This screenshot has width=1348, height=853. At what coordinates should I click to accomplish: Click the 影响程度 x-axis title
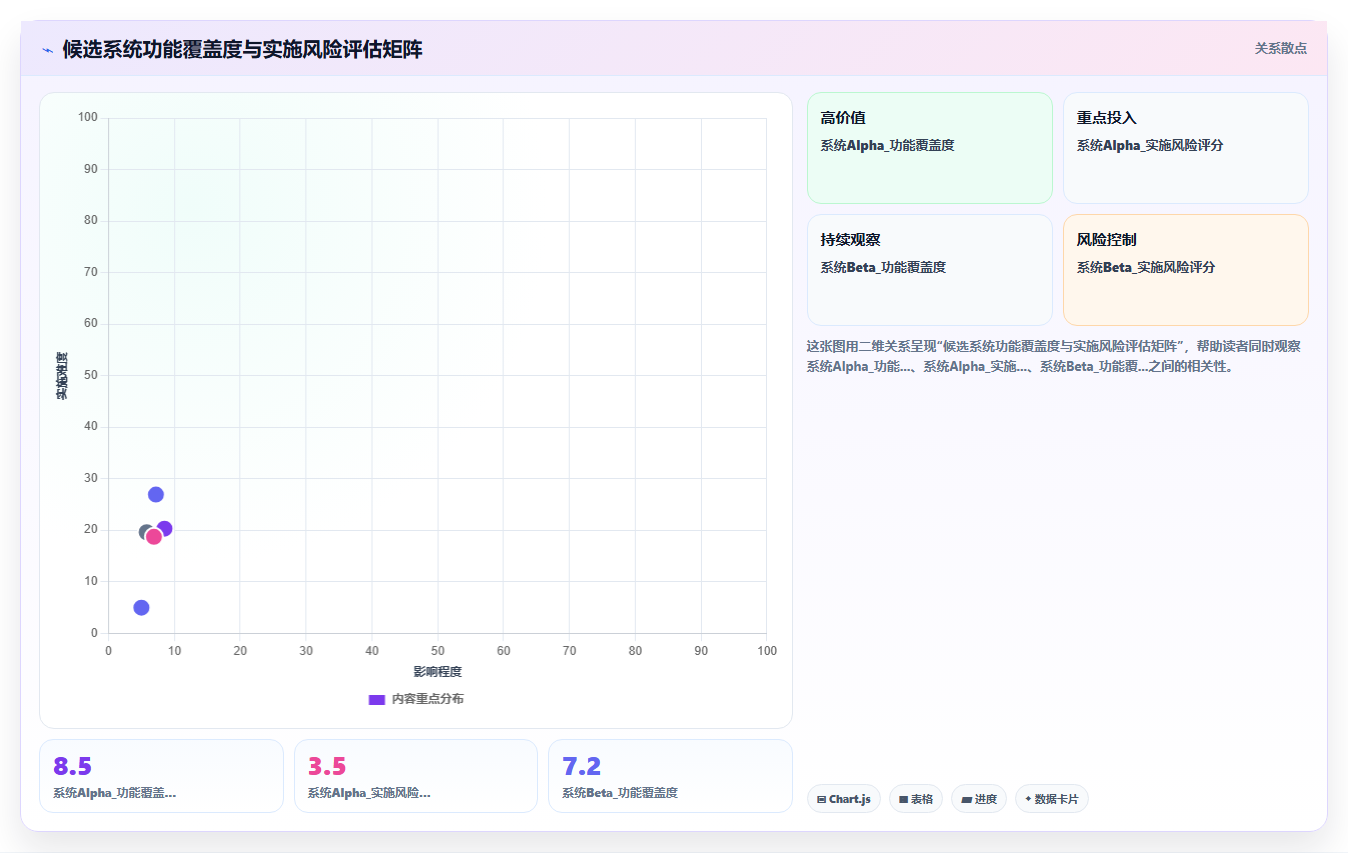438,672
